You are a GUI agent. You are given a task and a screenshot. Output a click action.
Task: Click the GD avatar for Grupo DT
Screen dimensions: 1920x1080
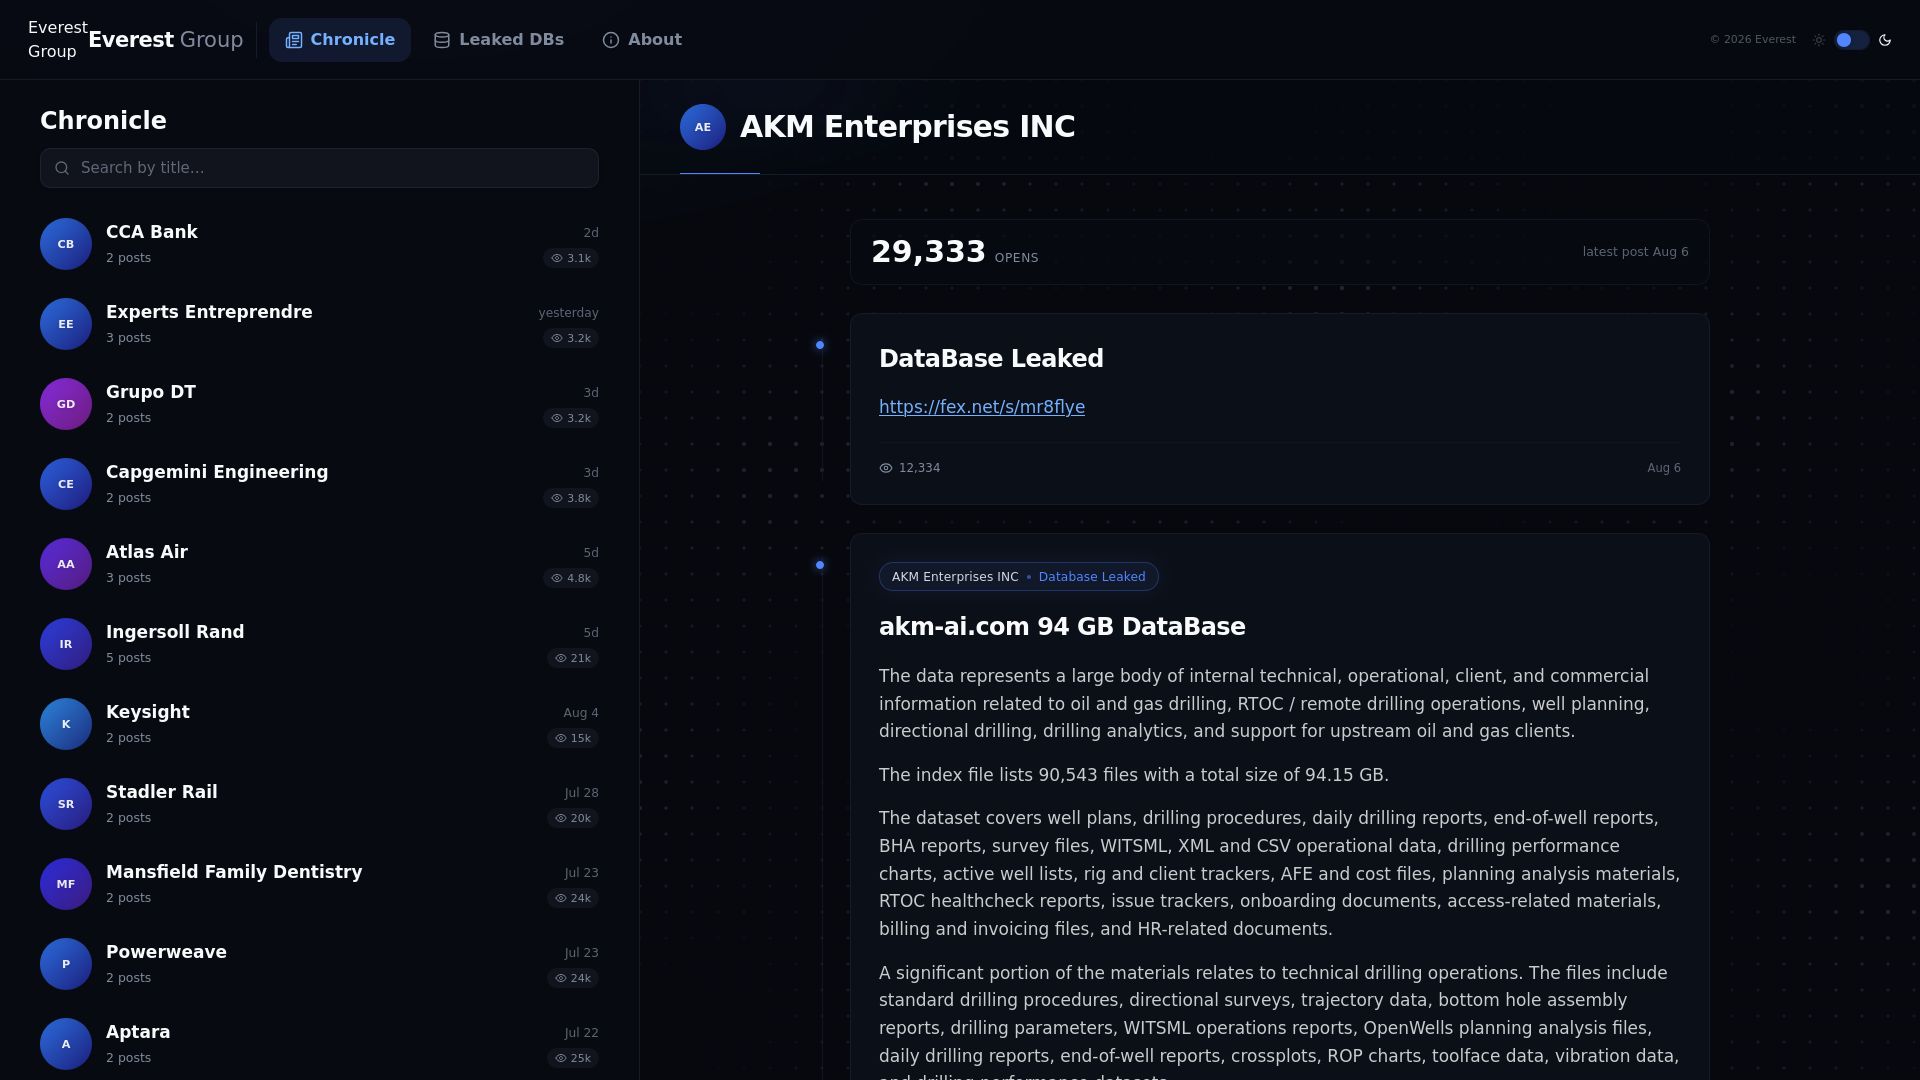point(66,404)
